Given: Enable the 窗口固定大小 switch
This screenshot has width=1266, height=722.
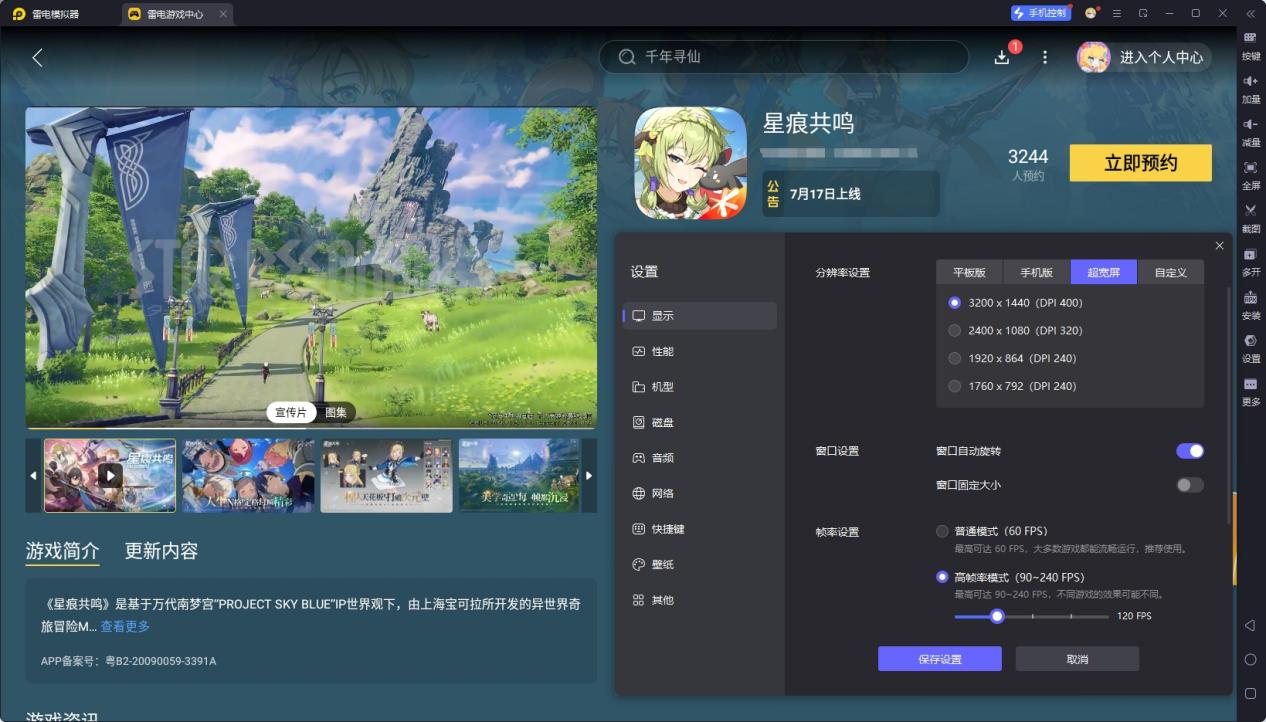Looking at the screenshot, I should [x=1190, y=485].
